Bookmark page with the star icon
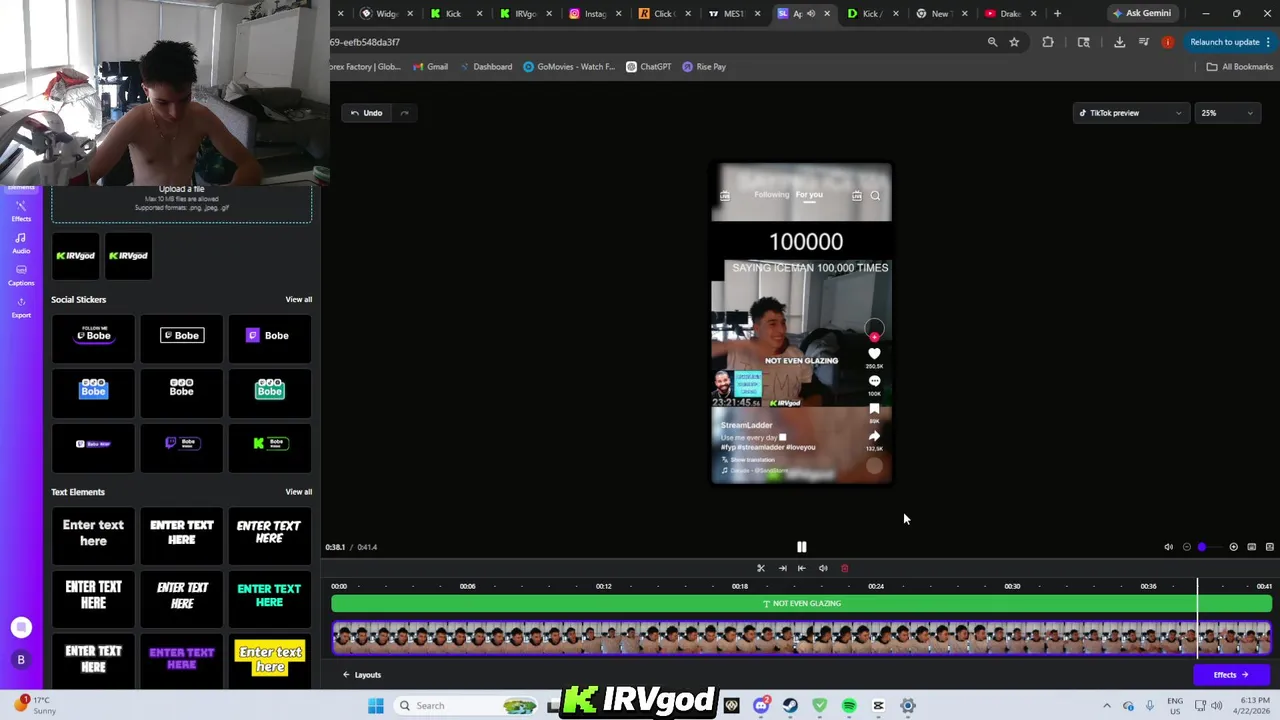Screen dimensions: 1280x720 [x=1014, y=42]
